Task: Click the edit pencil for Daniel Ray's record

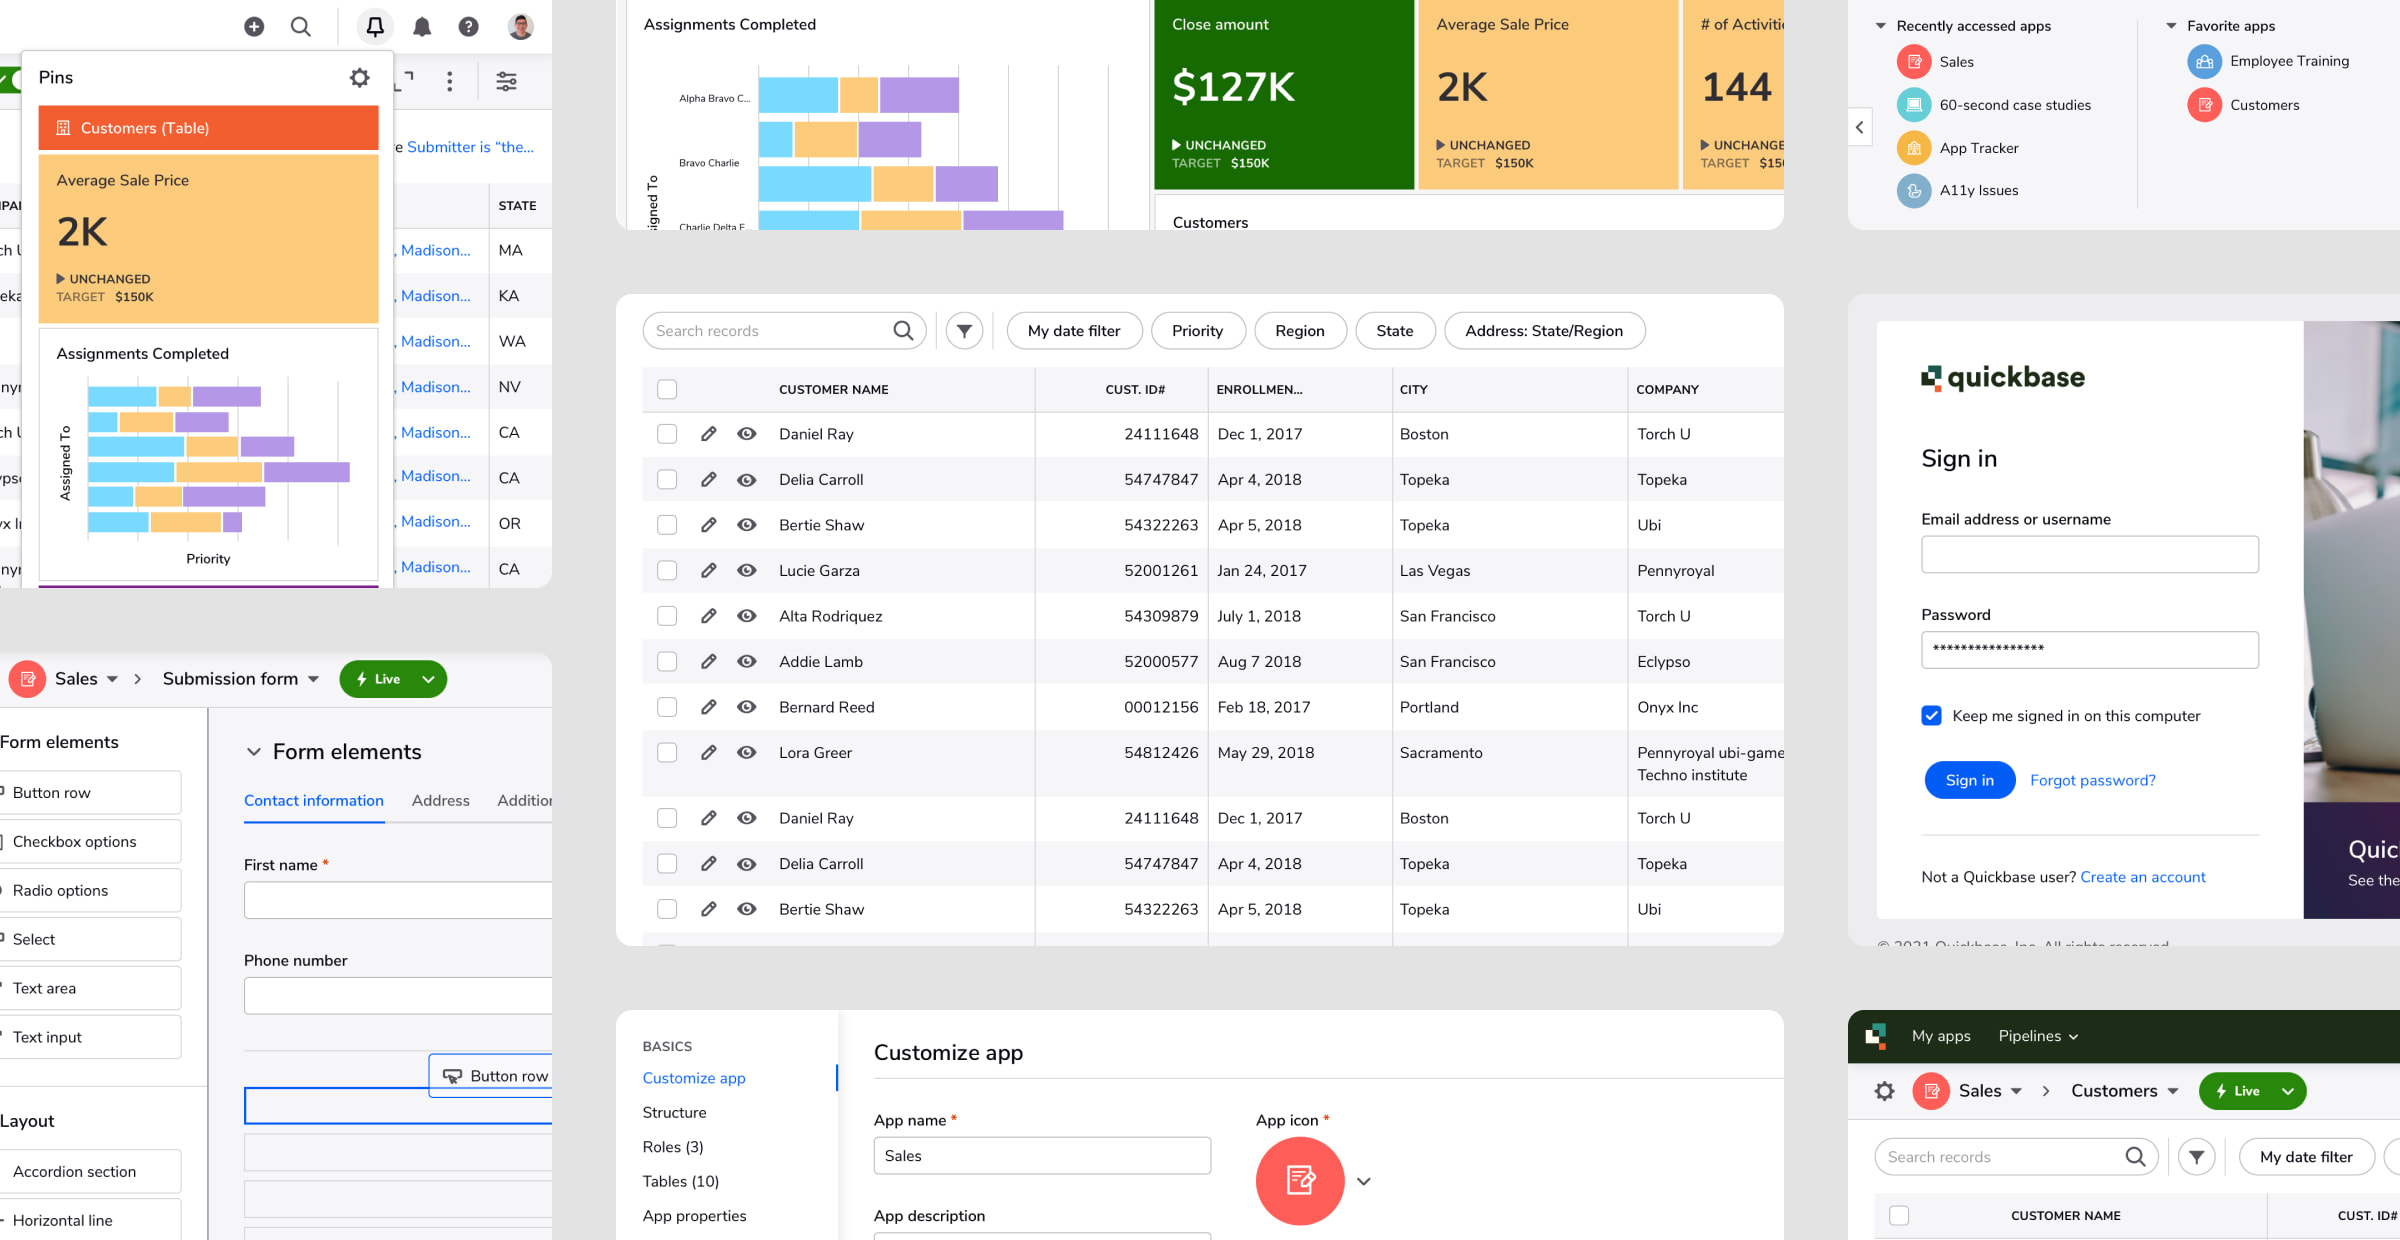Action: click(709, 434)
